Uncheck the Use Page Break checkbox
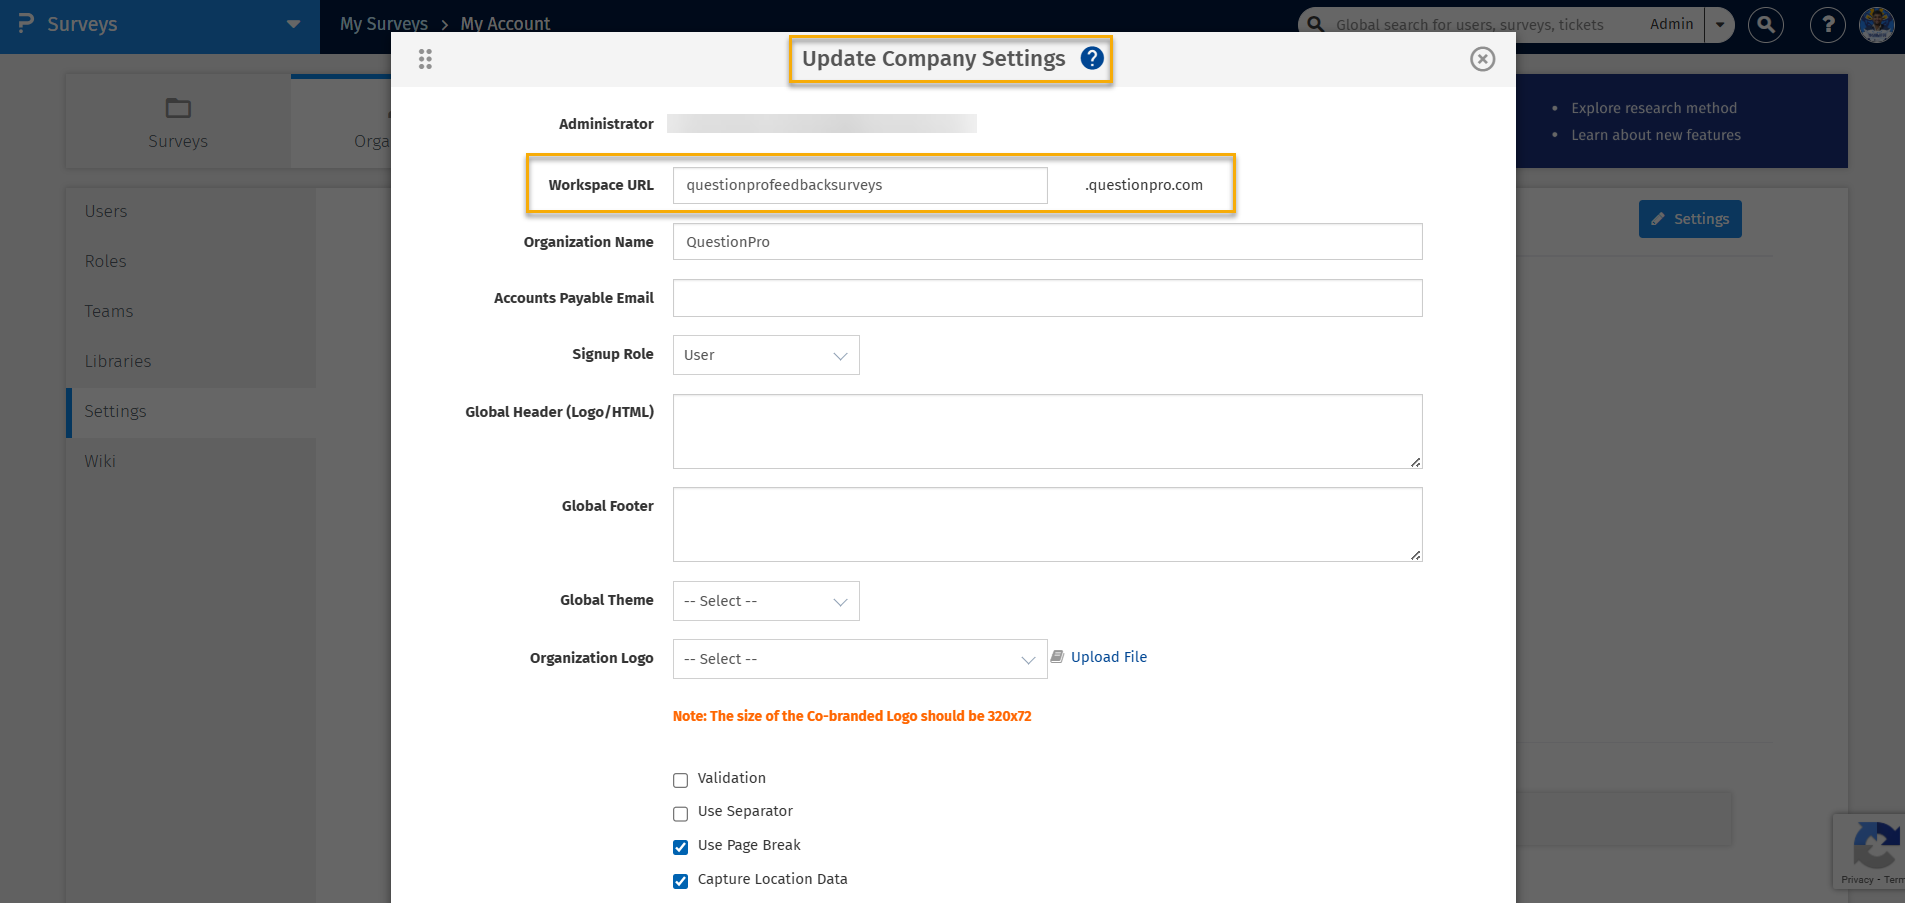Screen dimensions: 1905x903 [x=681, y=847]
